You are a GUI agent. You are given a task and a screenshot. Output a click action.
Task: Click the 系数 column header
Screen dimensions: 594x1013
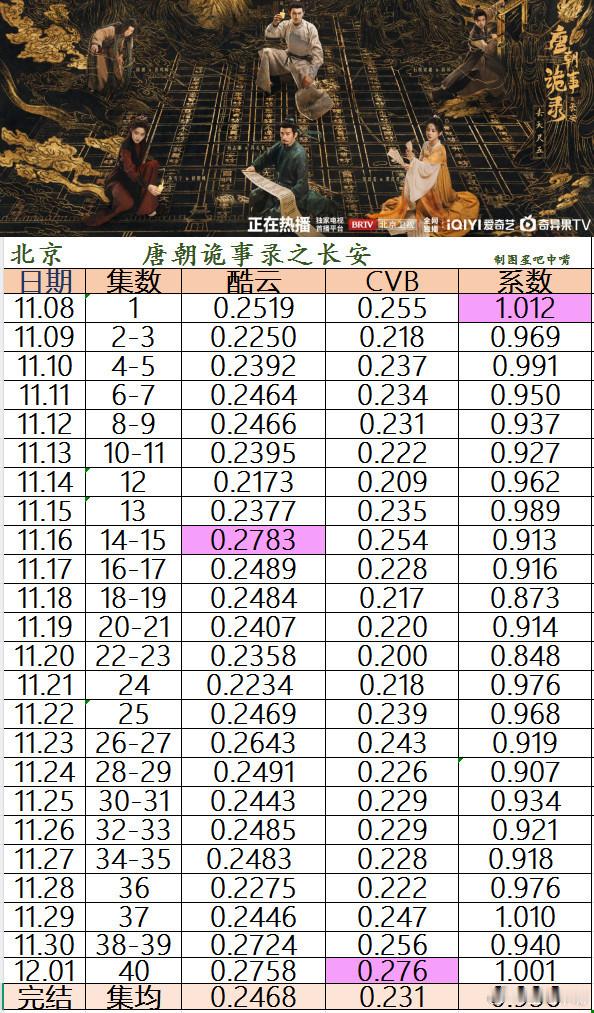pyautogui.click(x=525, y=281)
